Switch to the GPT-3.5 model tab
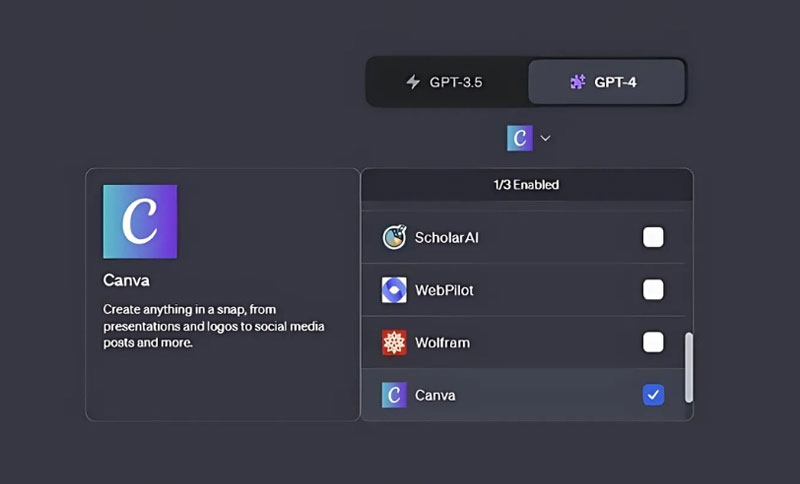 click(447, 82)
